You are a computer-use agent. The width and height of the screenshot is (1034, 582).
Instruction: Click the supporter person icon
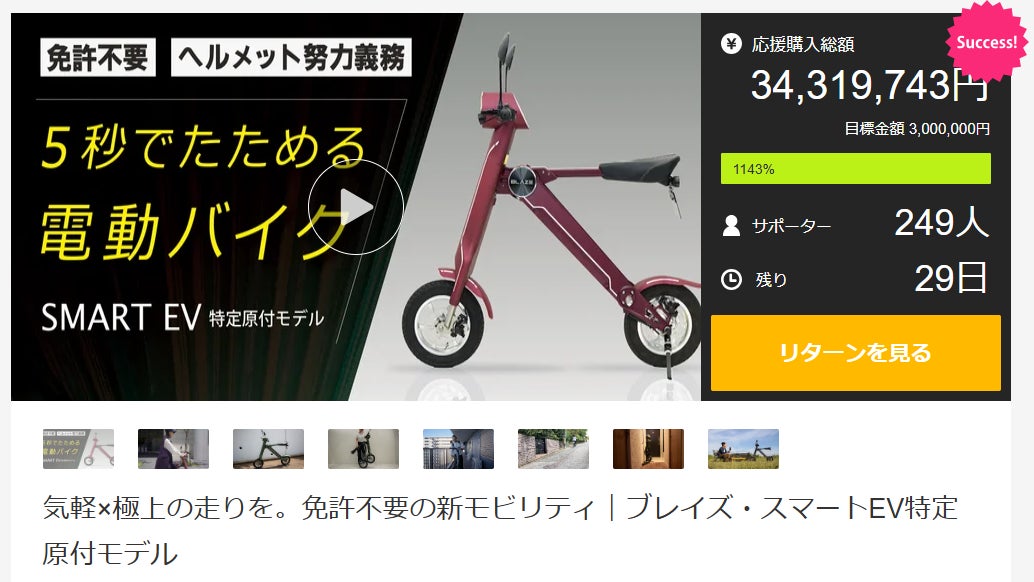[731, 225]
